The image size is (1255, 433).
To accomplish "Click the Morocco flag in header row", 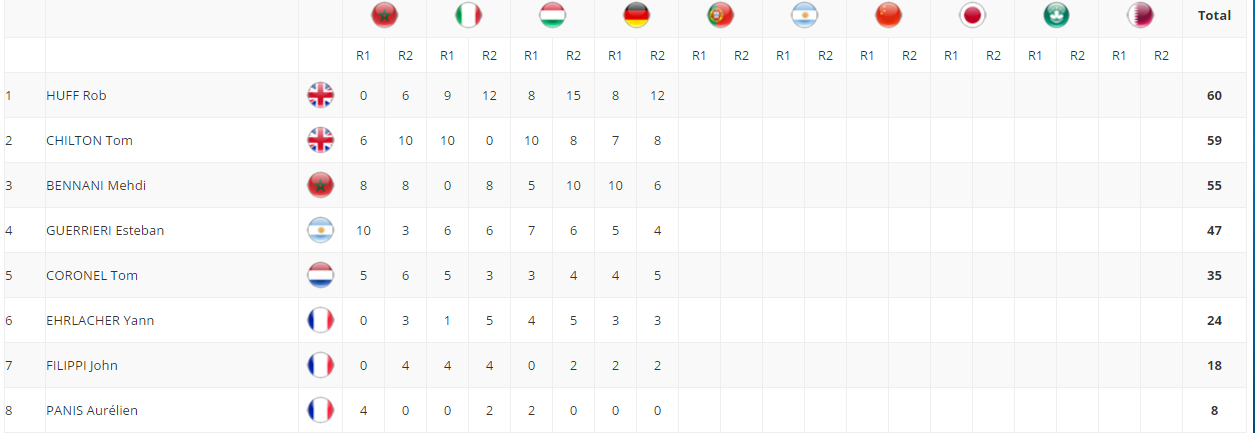I will [384, 15].
